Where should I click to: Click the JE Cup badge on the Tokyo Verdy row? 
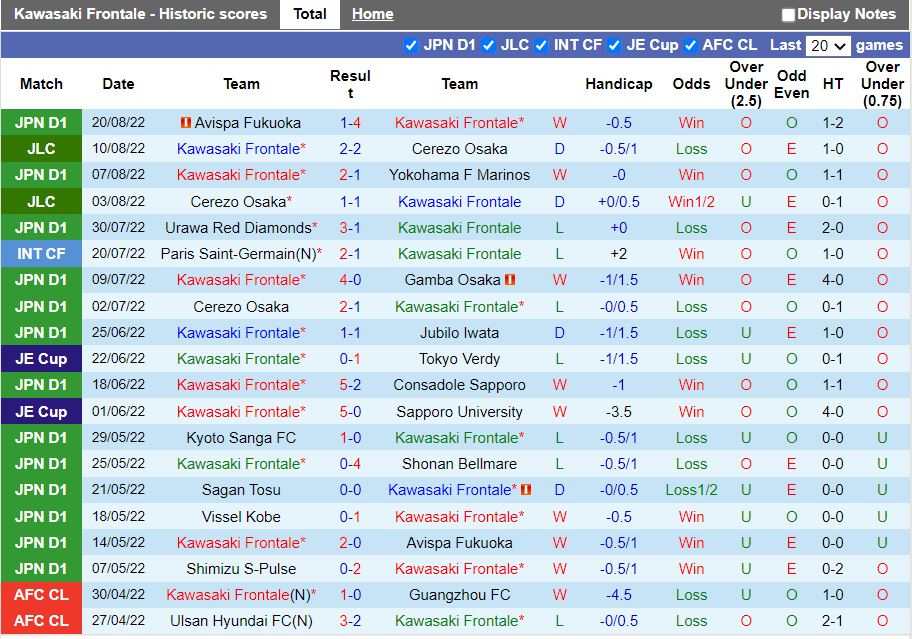tap(41, 359)
